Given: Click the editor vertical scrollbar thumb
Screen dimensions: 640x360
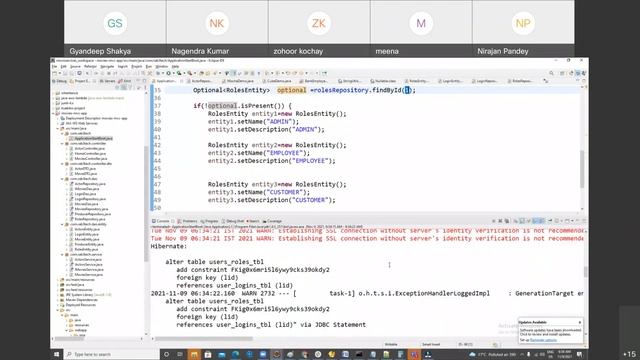Looking at the screenshot, I should 582,169.
